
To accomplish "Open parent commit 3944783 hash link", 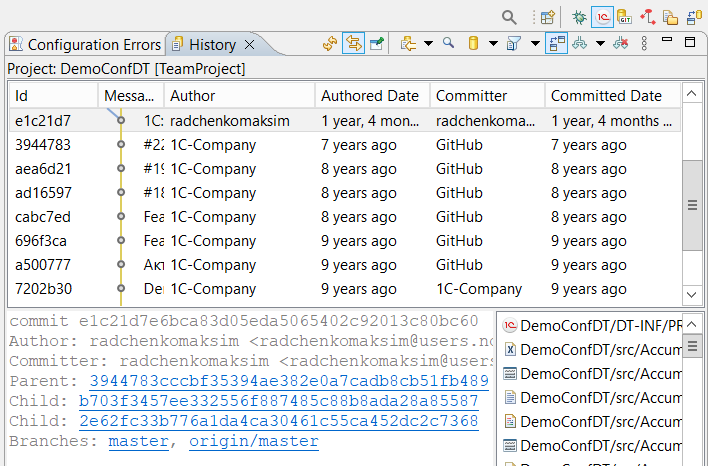I will pos(288,381).
